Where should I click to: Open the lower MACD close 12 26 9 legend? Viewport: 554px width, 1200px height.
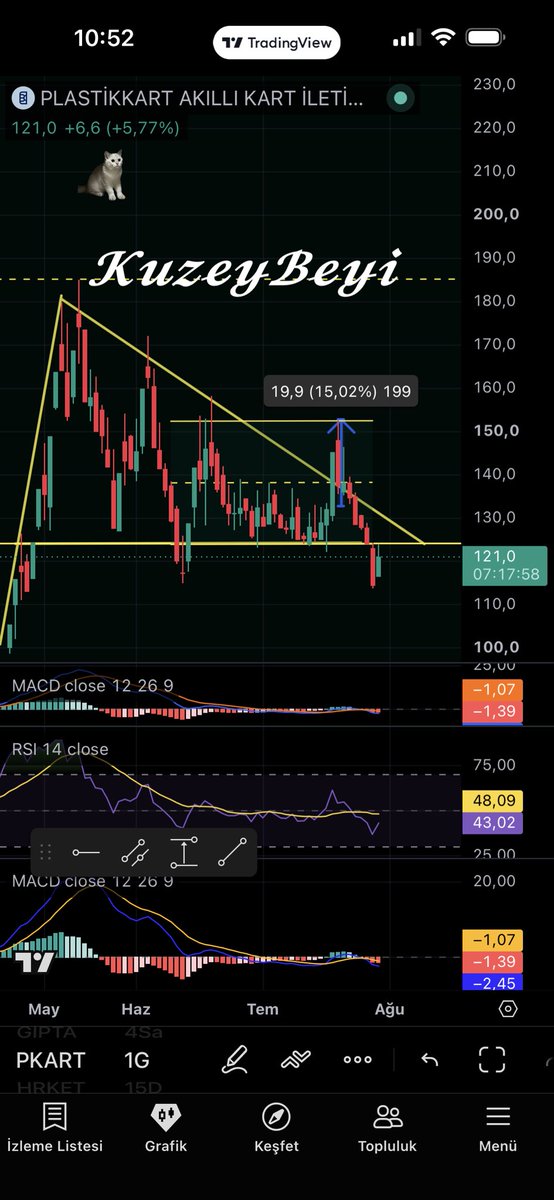92,881
